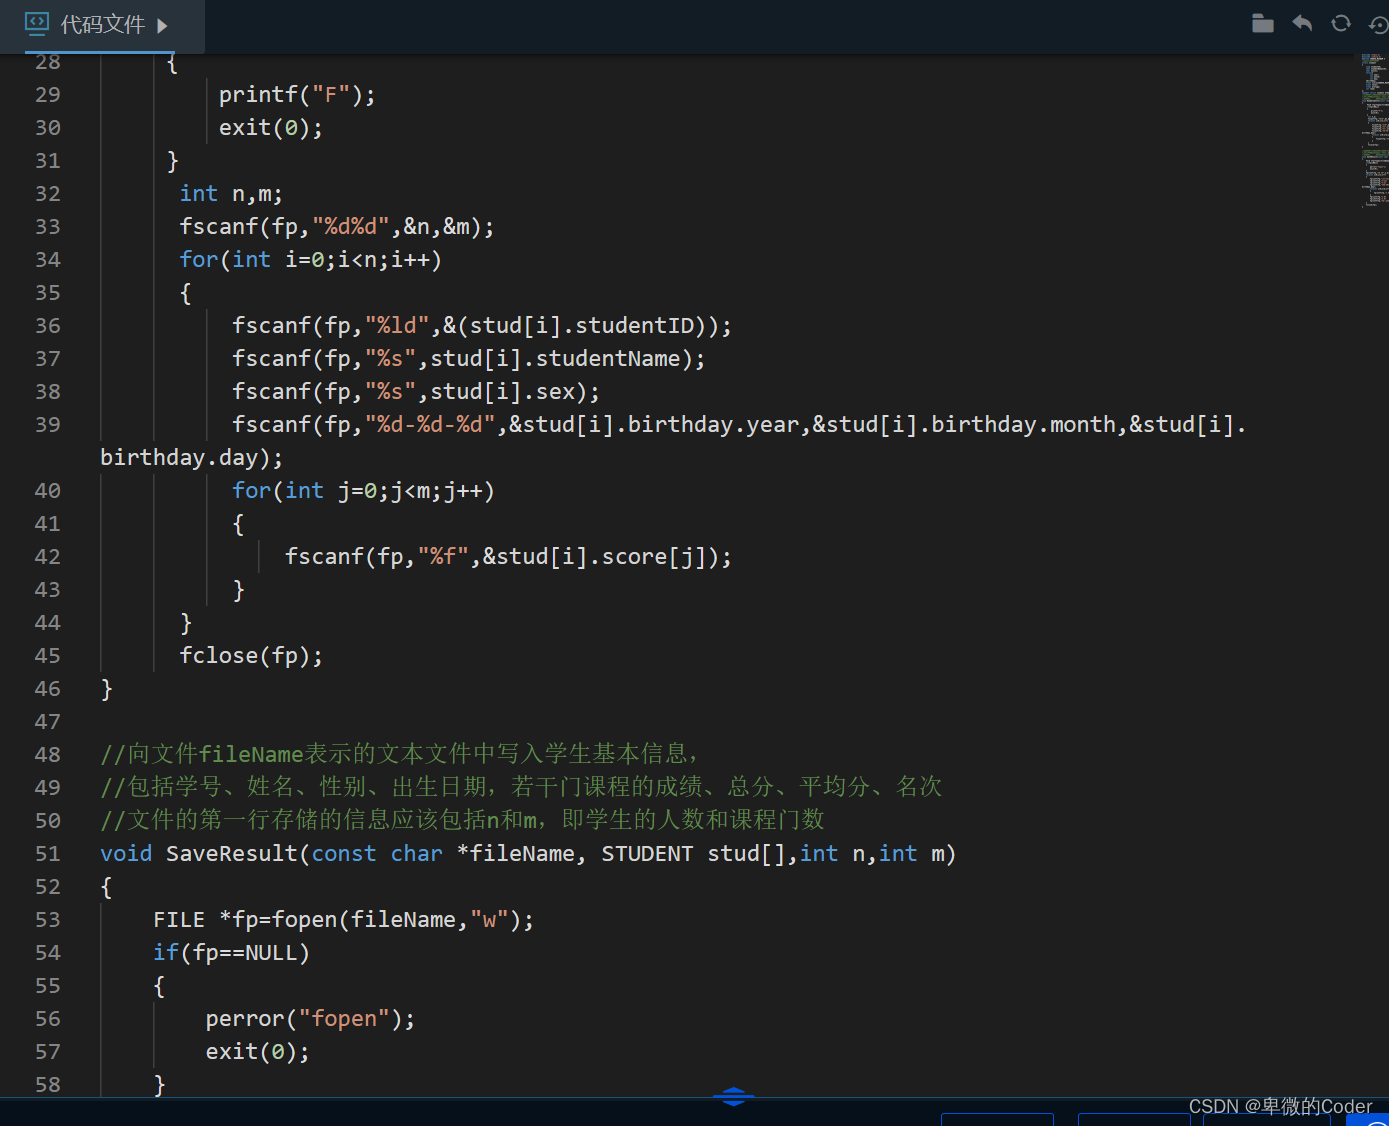Click the code minimap preview
Image resolution: width=1389 pixels, height=1126 pixels.
point(1373,130)
